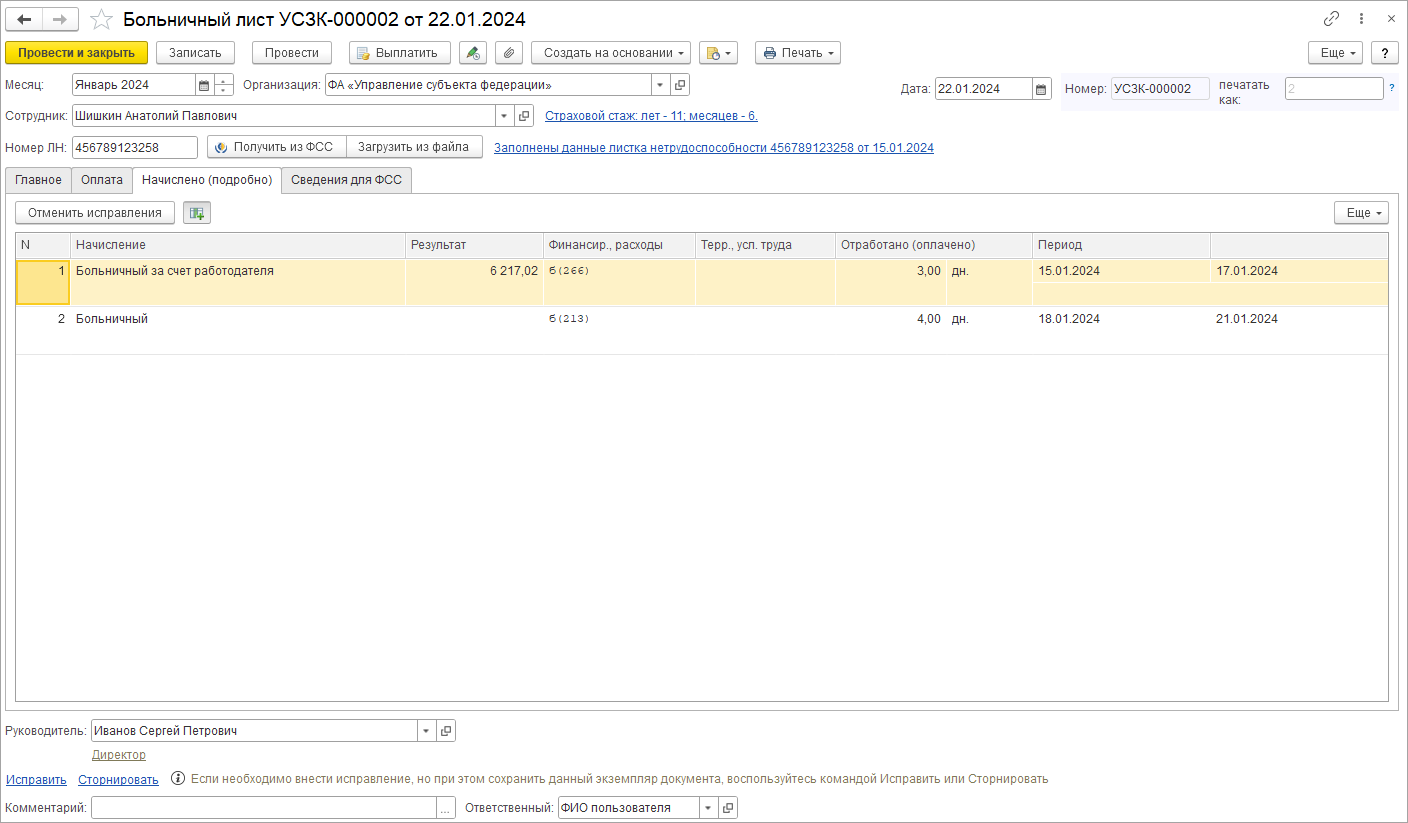
Task: Click the 15.01.2024 period start cell
Action: [1121, 271]
